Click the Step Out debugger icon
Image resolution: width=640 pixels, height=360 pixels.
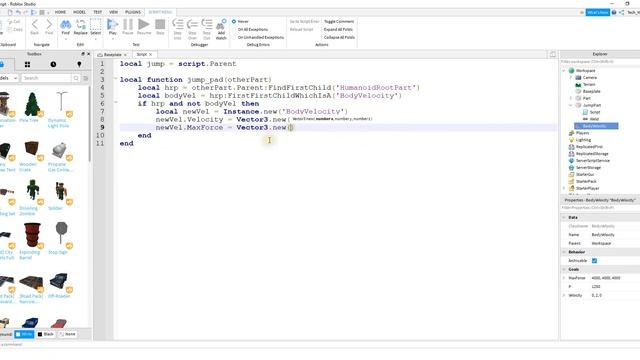point(207,24)
